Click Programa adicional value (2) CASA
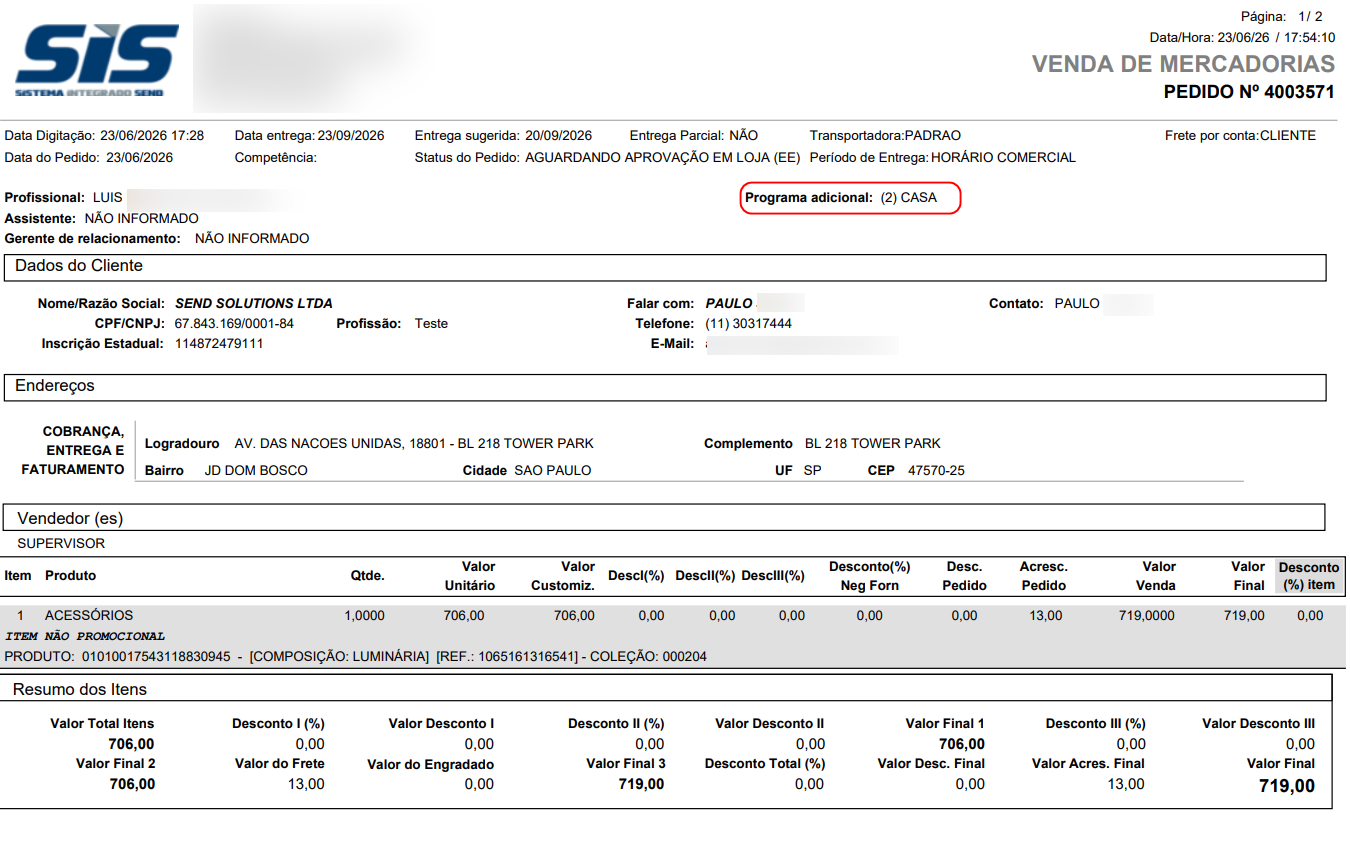The image size is (1350, 841). click(909, 197)
